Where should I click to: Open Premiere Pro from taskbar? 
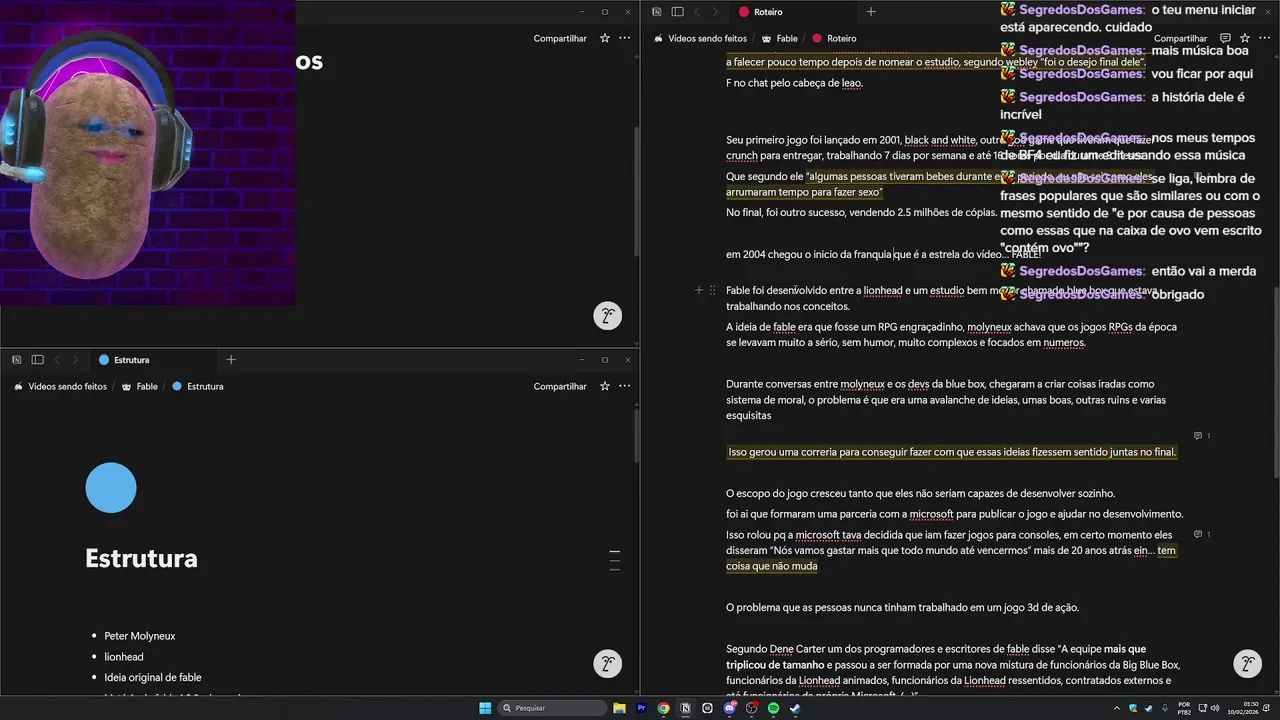coord(641,708)
